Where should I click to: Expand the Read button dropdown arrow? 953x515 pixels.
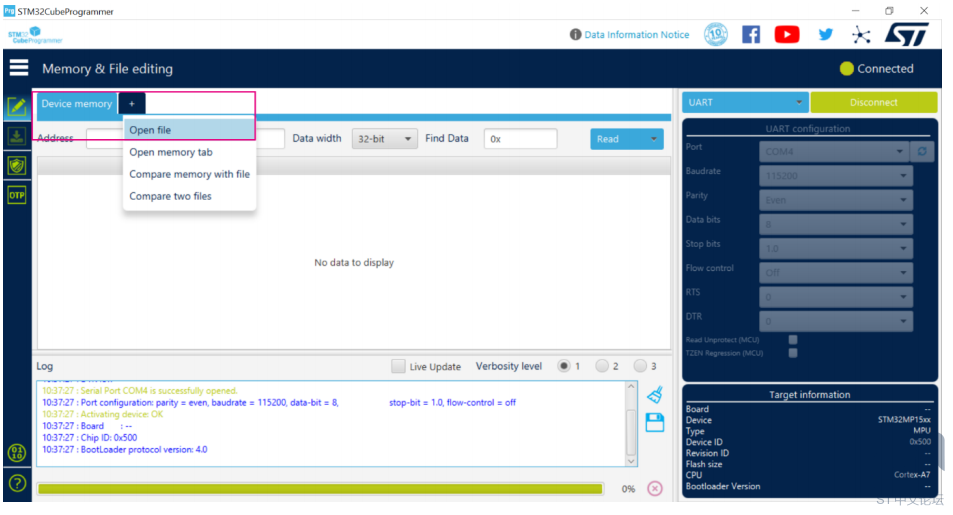(x=653, y=139)
